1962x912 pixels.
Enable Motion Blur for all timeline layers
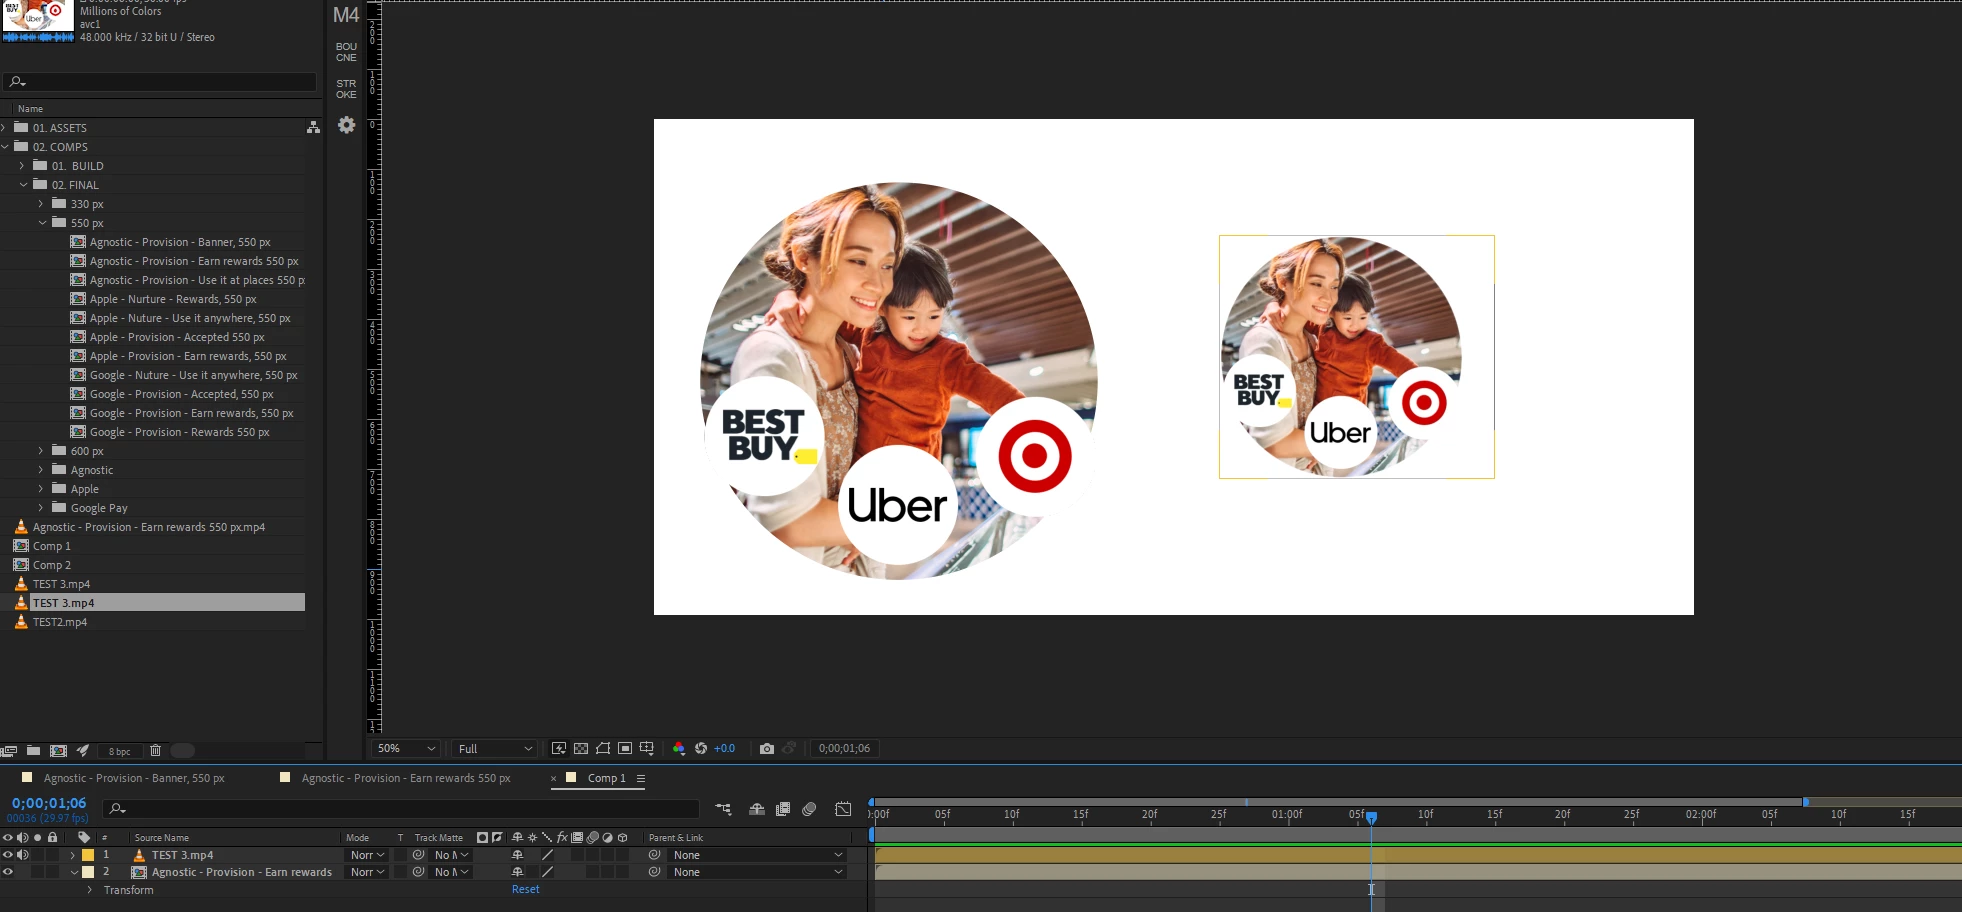coord(810,809)
